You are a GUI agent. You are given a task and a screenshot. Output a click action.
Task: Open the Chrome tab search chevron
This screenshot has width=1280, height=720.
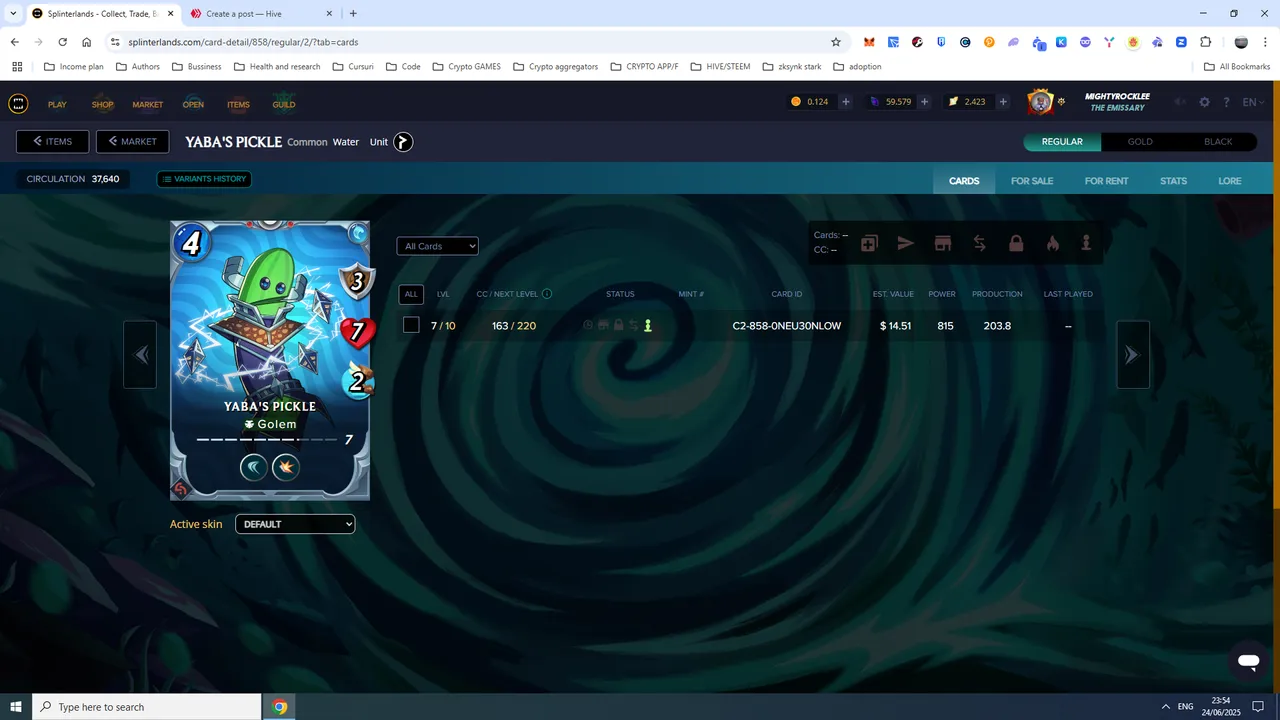[13, 13]
